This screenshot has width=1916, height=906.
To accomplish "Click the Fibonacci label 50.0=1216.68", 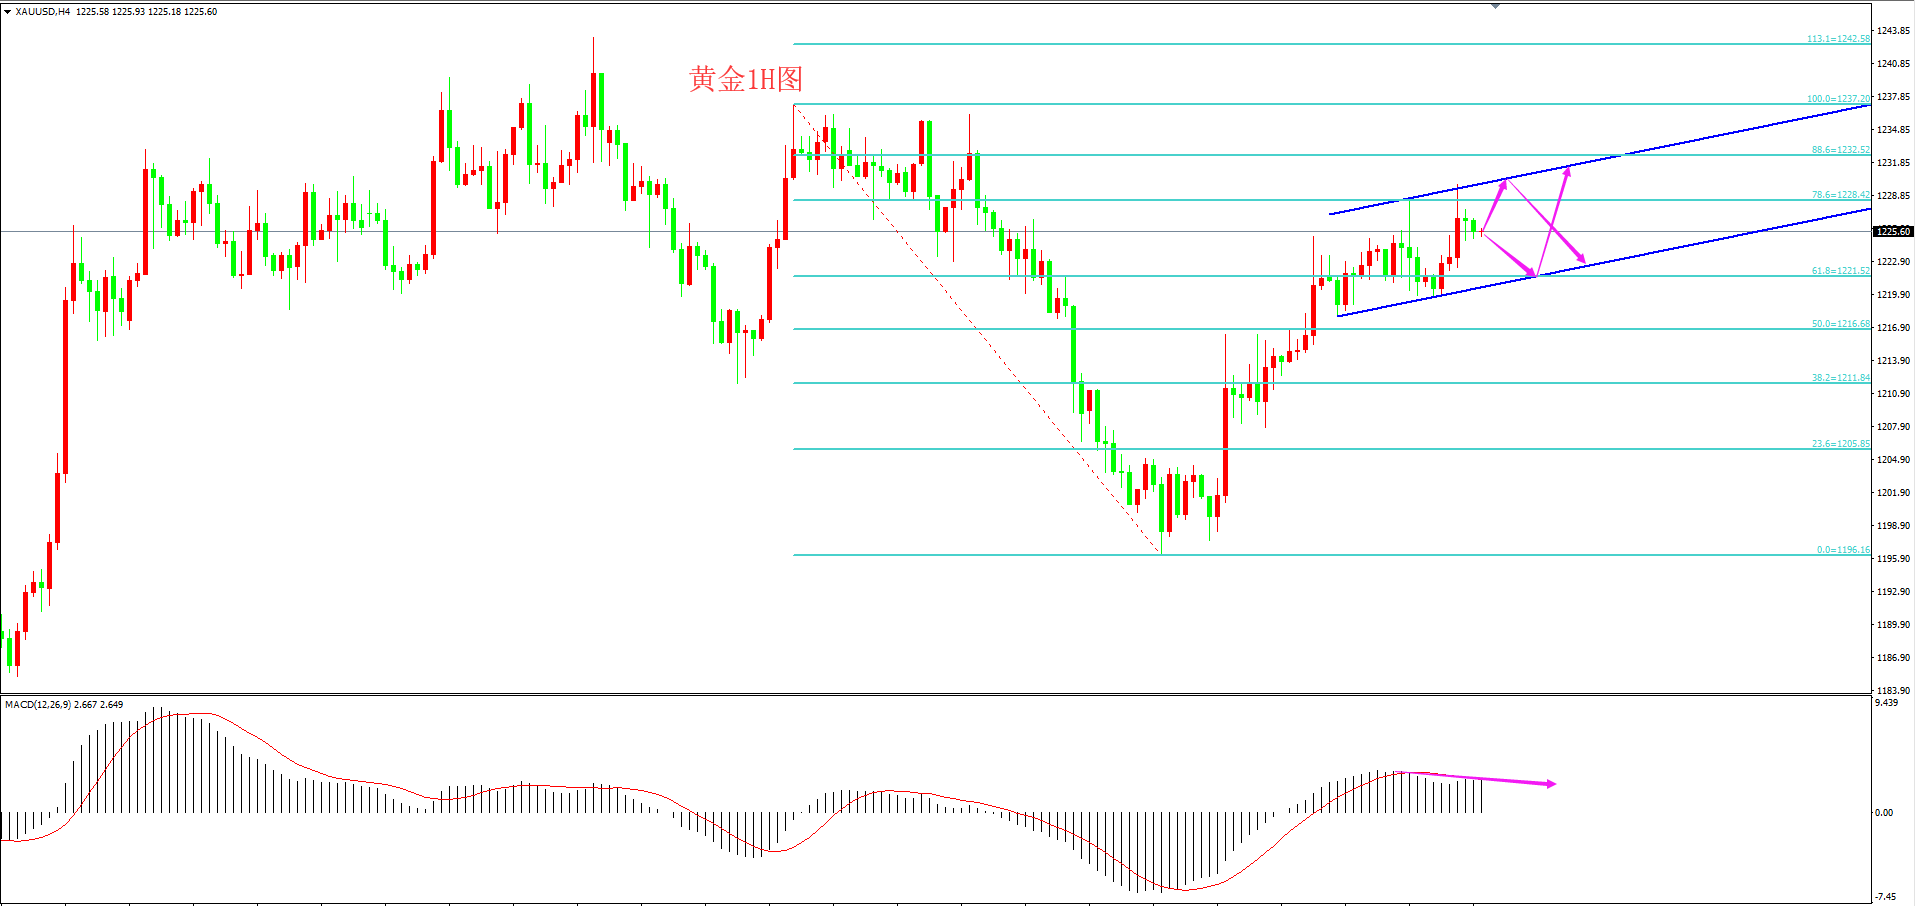I will point(1840,324).
